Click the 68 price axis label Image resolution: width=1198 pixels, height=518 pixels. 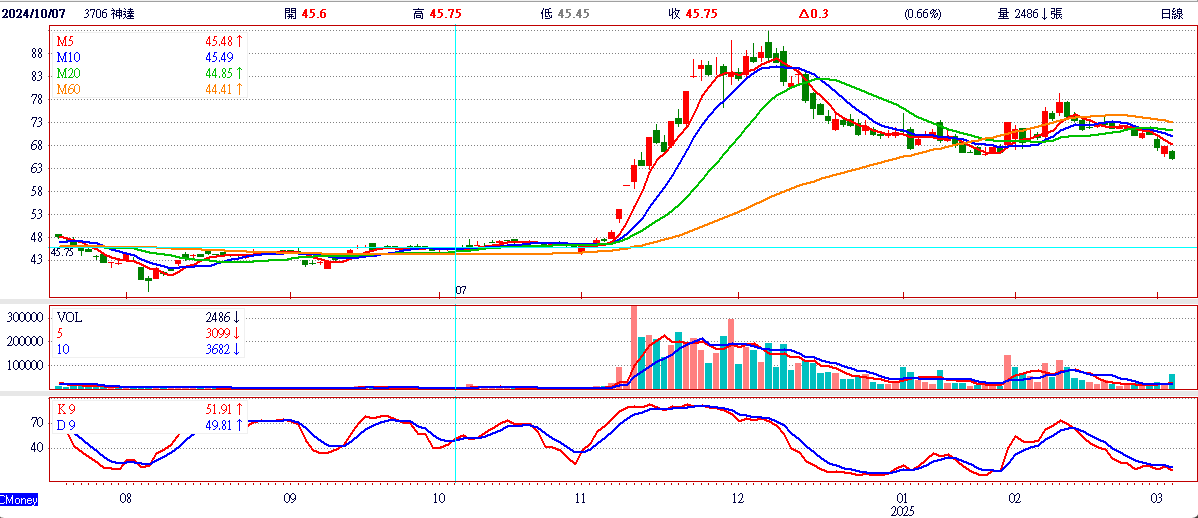pyautogui.click(x=36, y=145)
